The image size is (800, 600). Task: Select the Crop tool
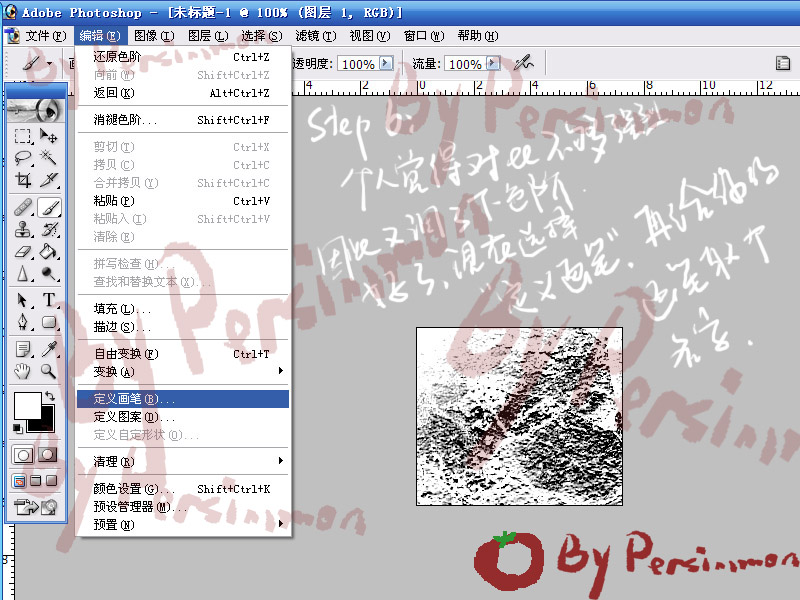22,180
